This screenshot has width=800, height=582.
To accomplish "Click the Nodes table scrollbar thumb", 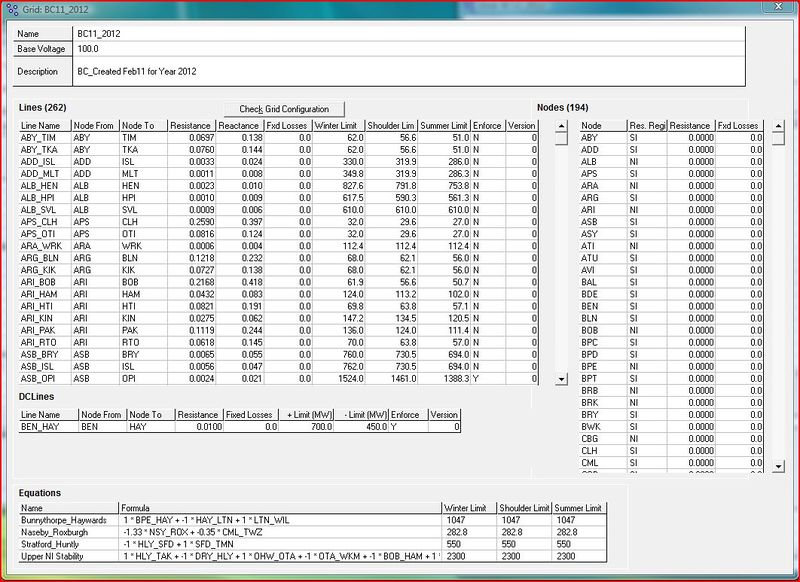I will tap(778, 139).
